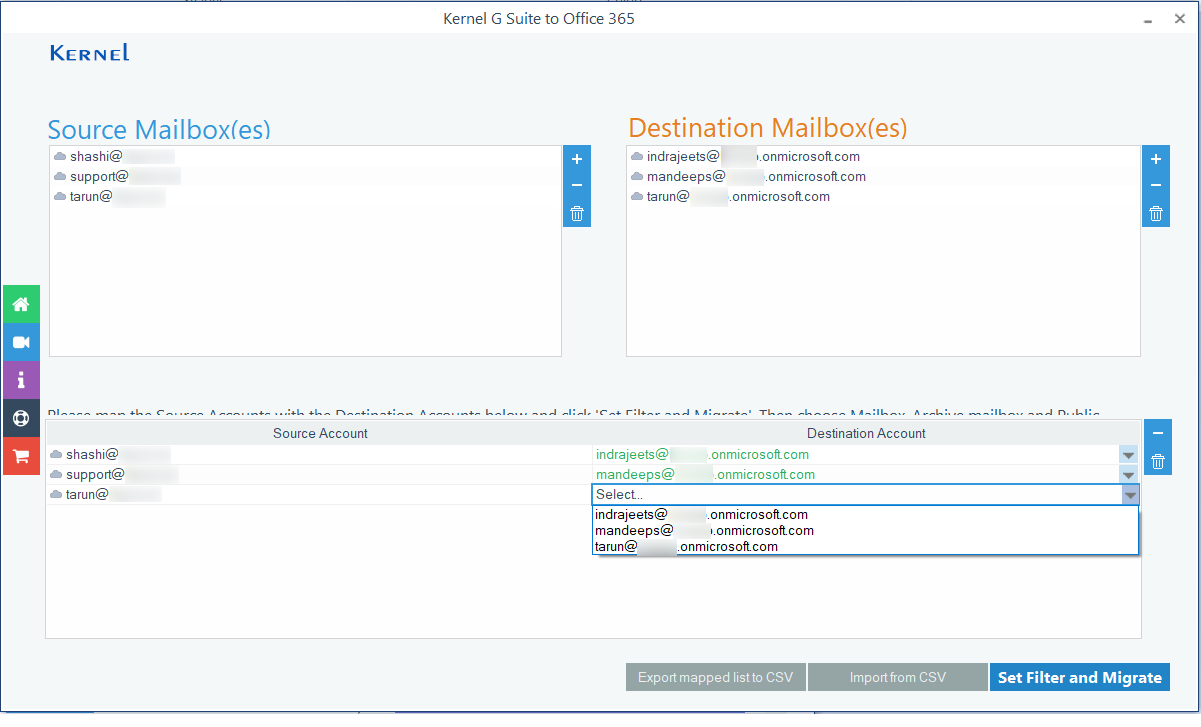Delete mapping rows with the trash icon
The height and width of the screenshot is (727, 1201).
click(1157, 461)
